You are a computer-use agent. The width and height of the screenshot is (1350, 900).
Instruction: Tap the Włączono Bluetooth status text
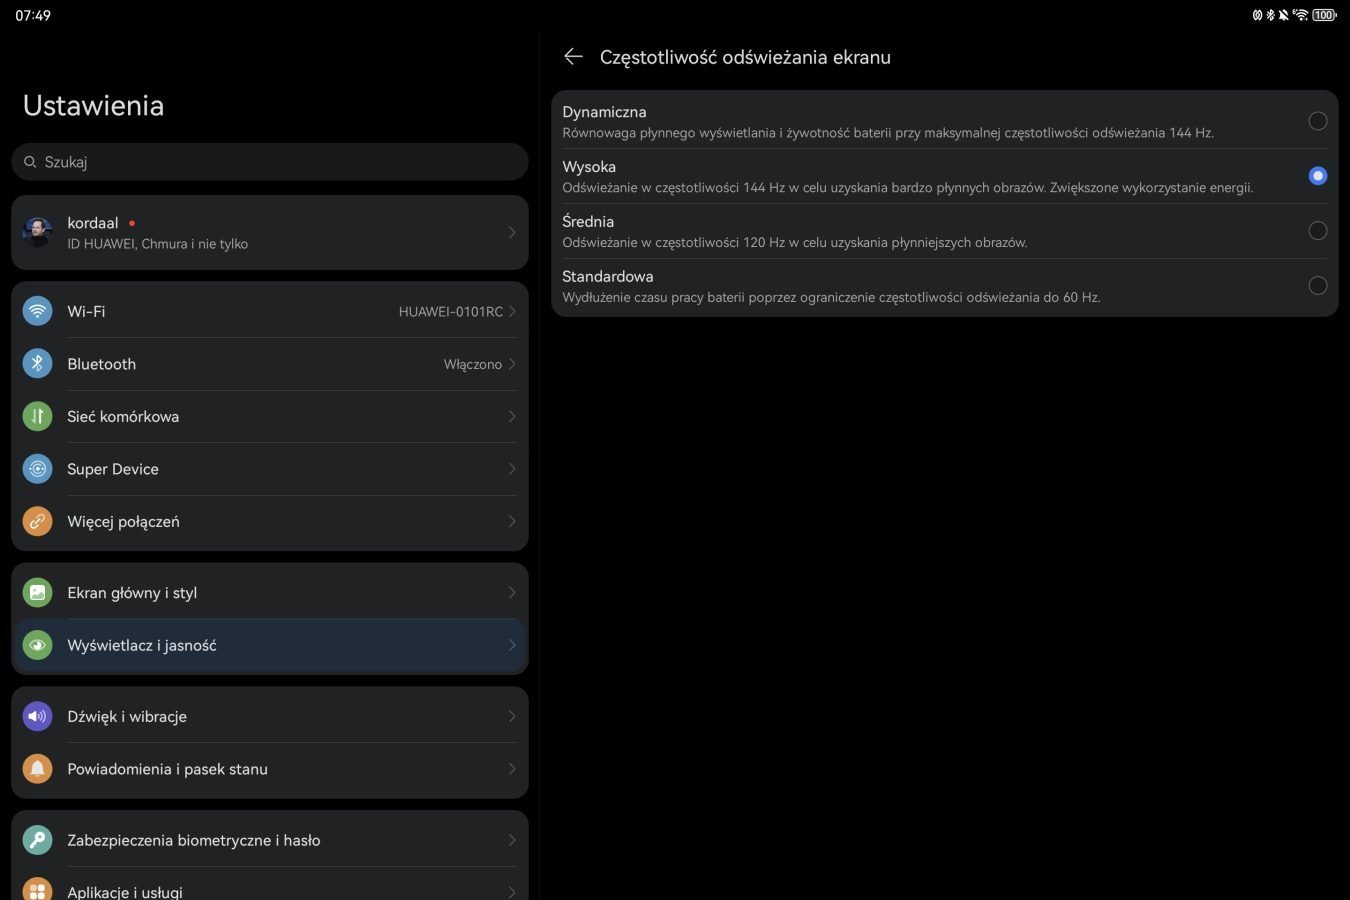point(473,364)
